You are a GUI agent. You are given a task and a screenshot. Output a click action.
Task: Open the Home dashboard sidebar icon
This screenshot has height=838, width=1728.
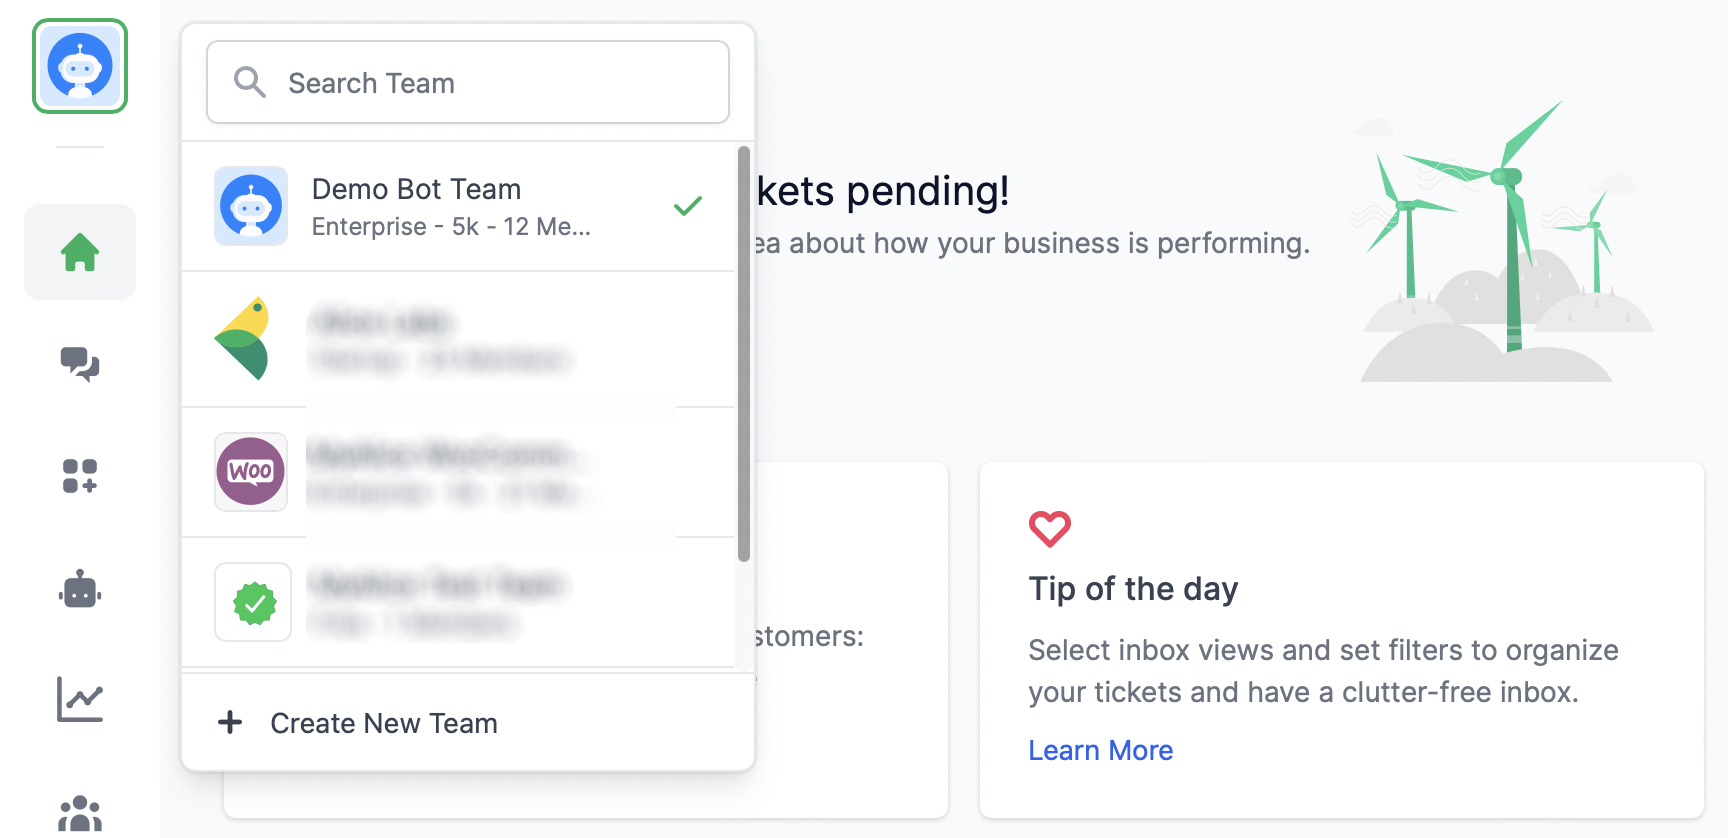(80, 252)
